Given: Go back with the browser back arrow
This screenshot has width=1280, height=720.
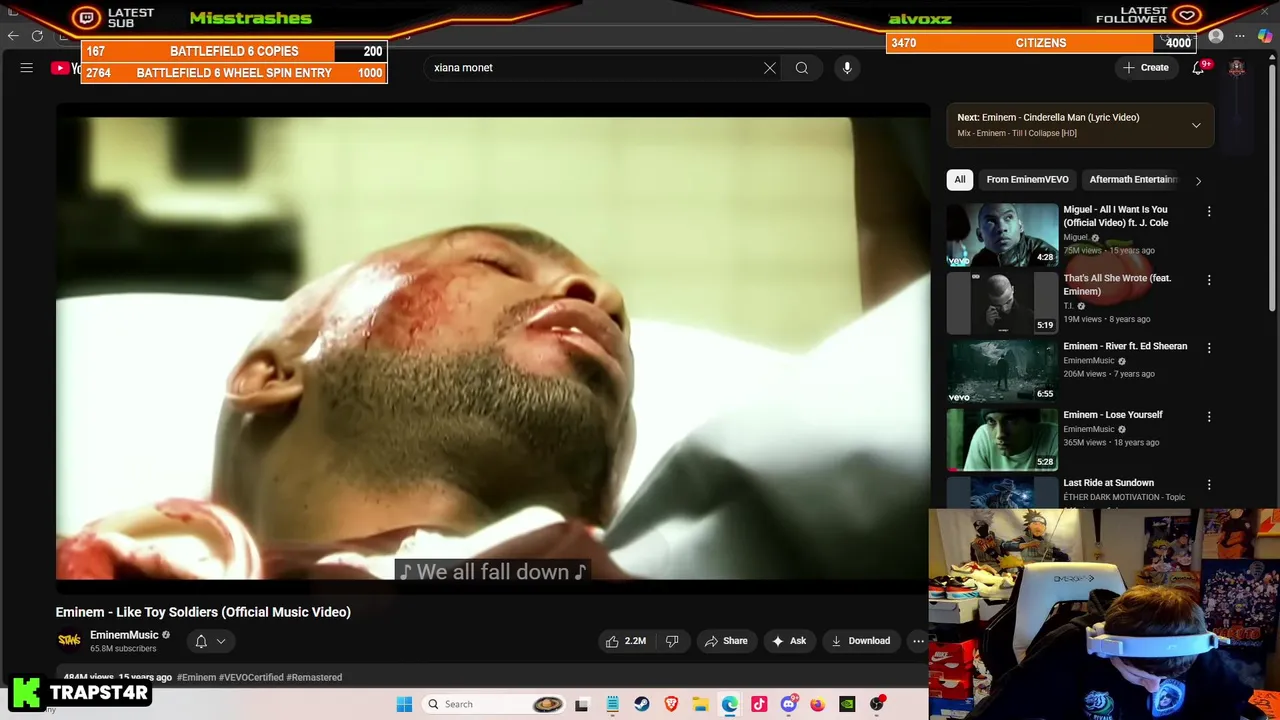Looking at the screenshot, I should coord(13,36).
